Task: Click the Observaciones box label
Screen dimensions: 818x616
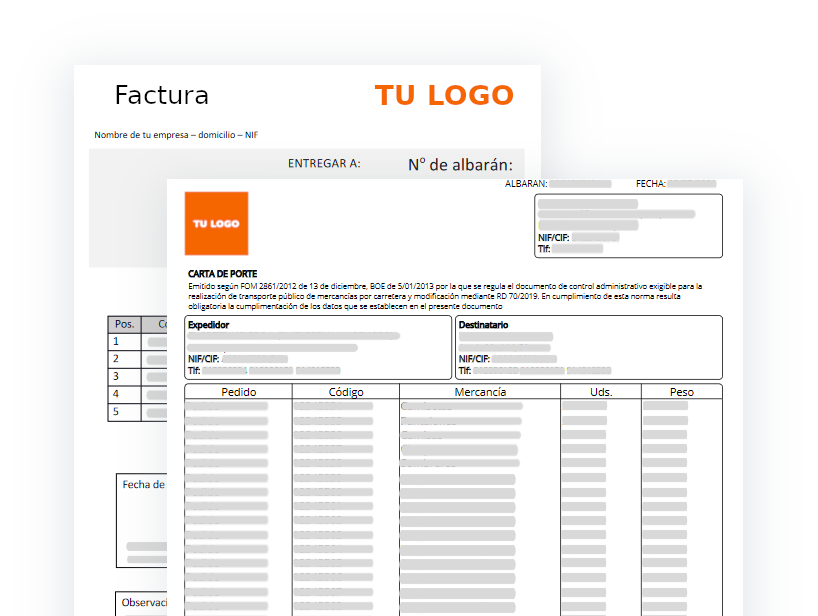Action: click(144, 602)
